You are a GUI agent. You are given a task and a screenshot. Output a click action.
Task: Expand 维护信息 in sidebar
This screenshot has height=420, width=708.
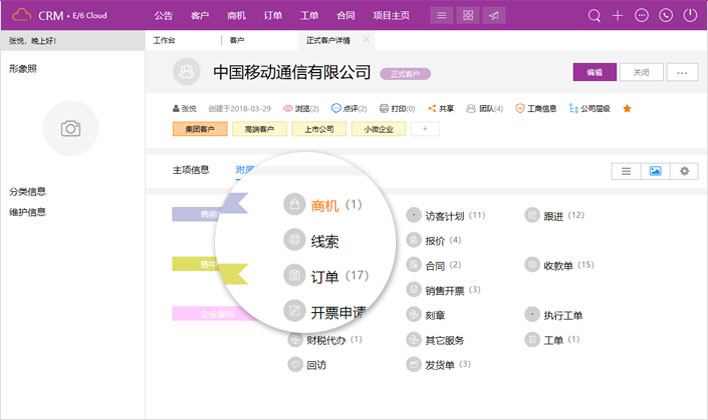tap(28, 212)
